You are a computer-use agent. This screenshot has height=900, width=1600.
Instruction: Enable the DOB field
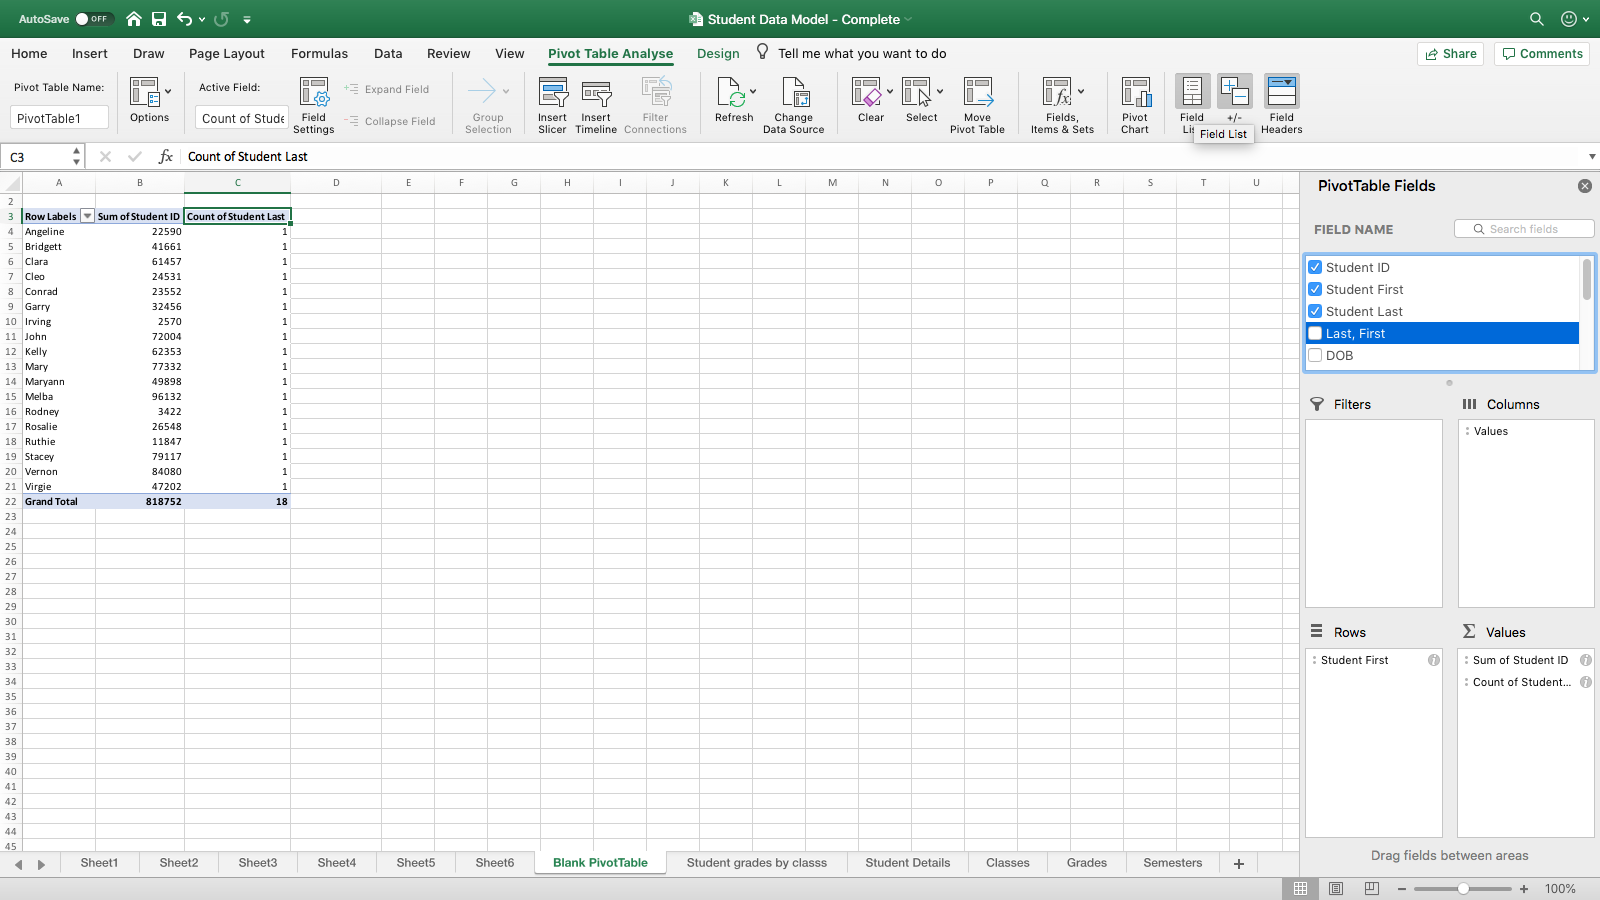point(1316,355)
